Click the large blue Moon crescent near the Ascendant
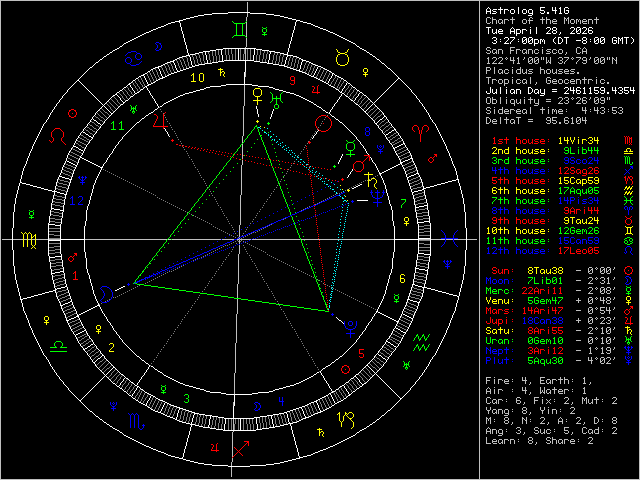Viewport: 640px width, 480px height. pos(106,294)
